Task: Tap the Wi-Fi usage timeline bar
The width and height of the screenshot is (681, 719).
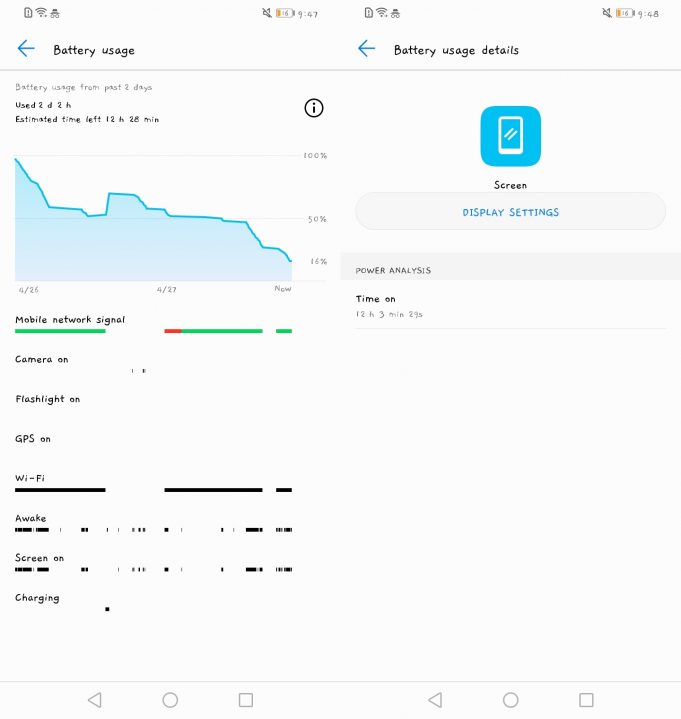Action: (x=212, y=490)
